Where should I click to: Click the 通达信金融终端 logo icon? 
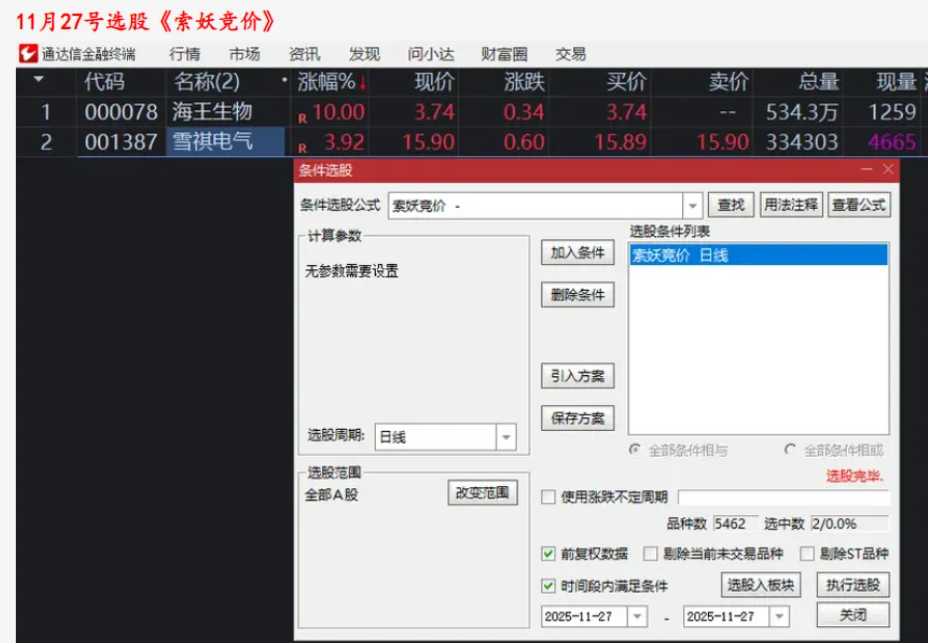point(28,54)
